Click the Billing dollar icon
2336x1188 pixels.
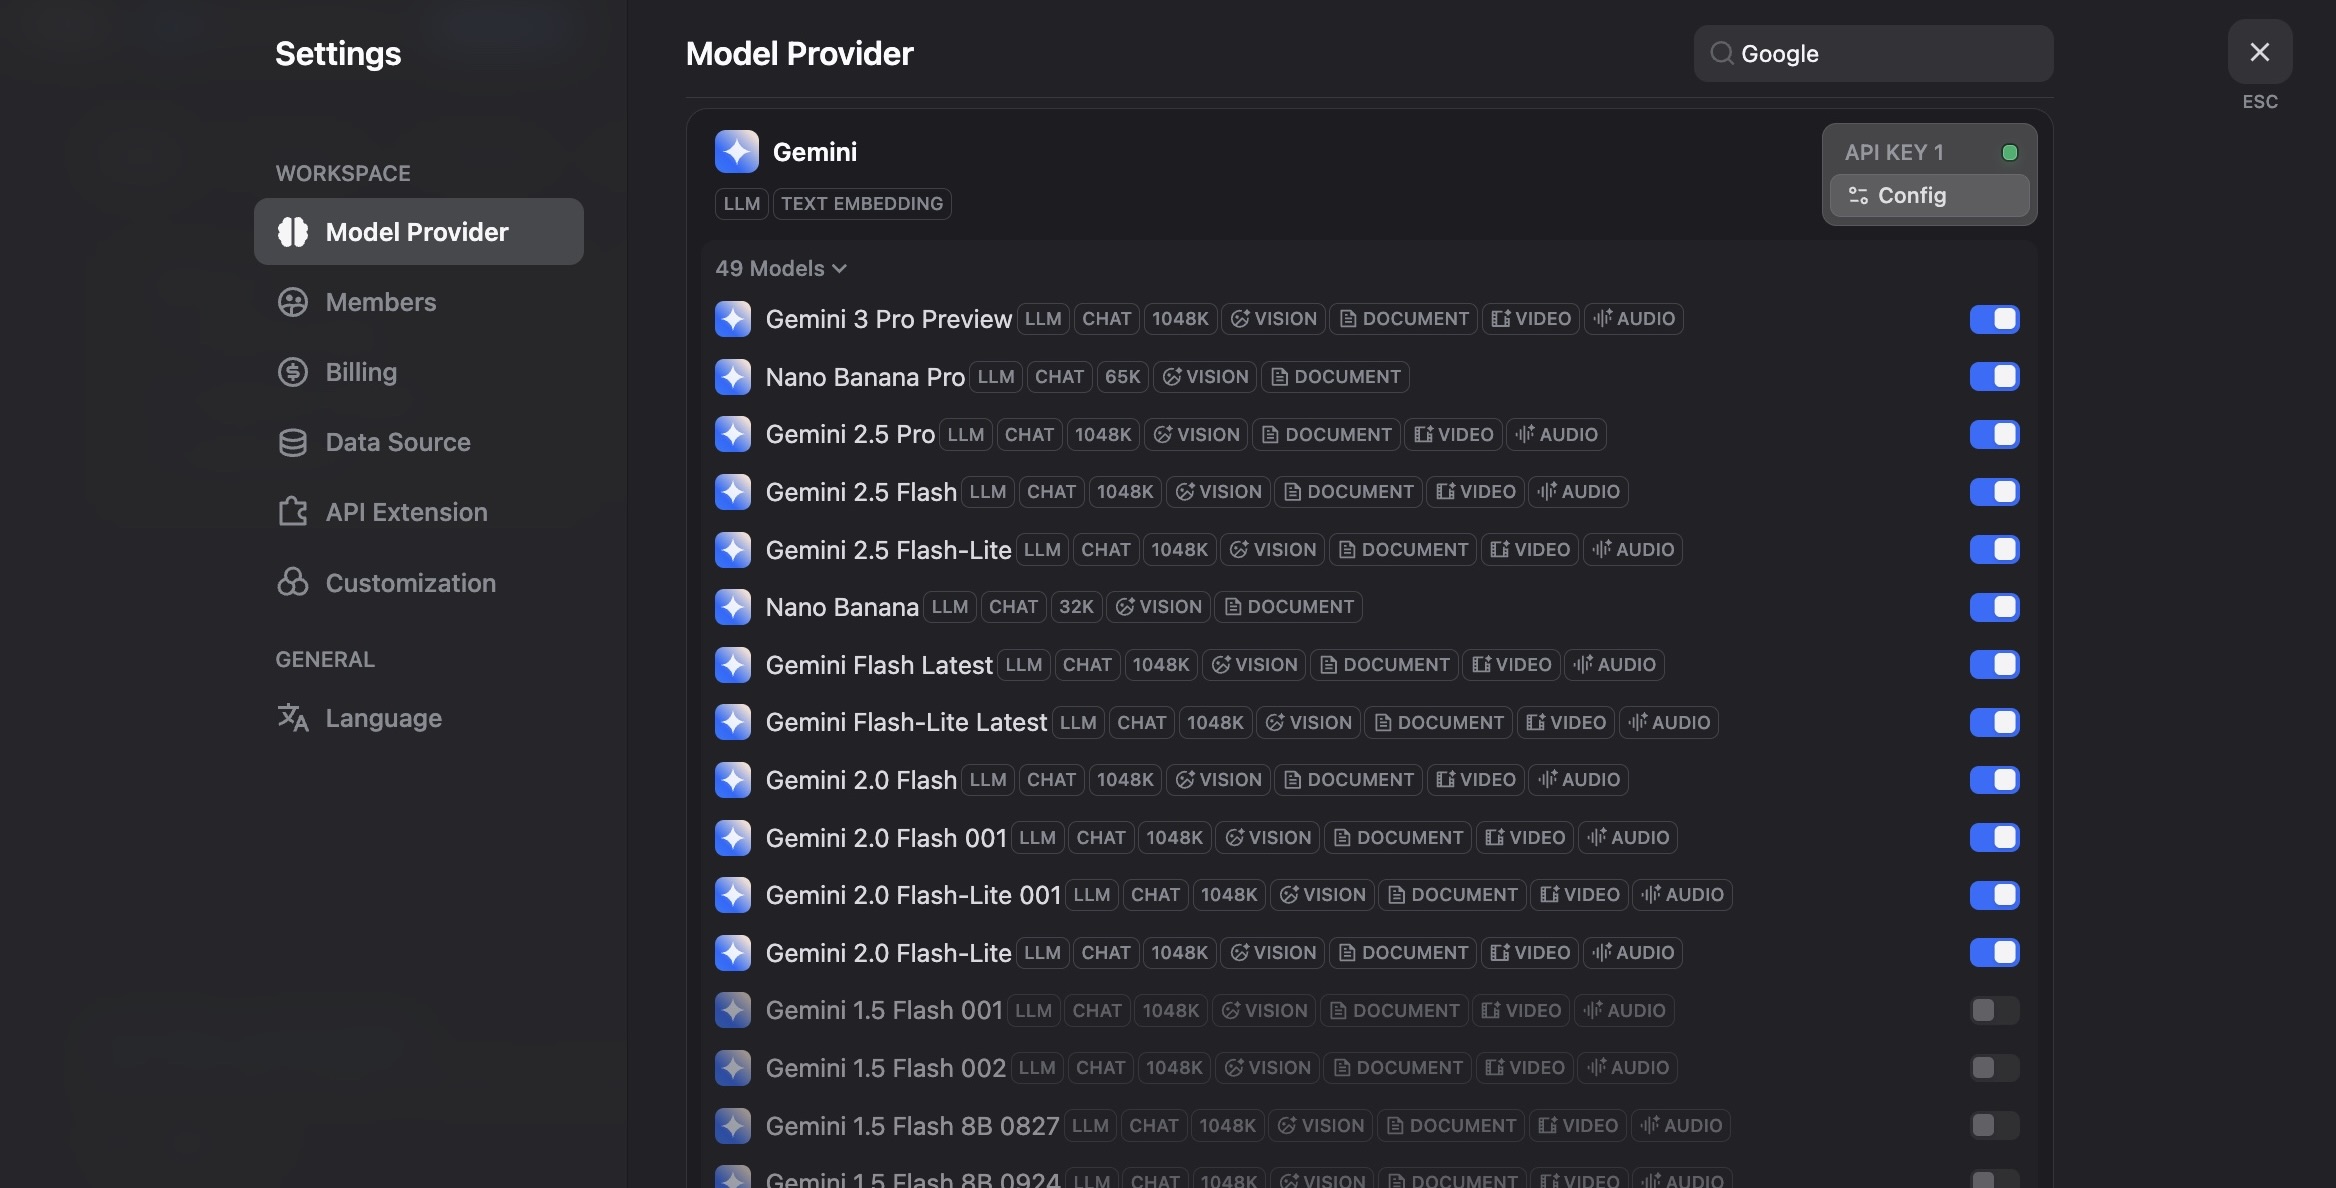pos(292,372)
